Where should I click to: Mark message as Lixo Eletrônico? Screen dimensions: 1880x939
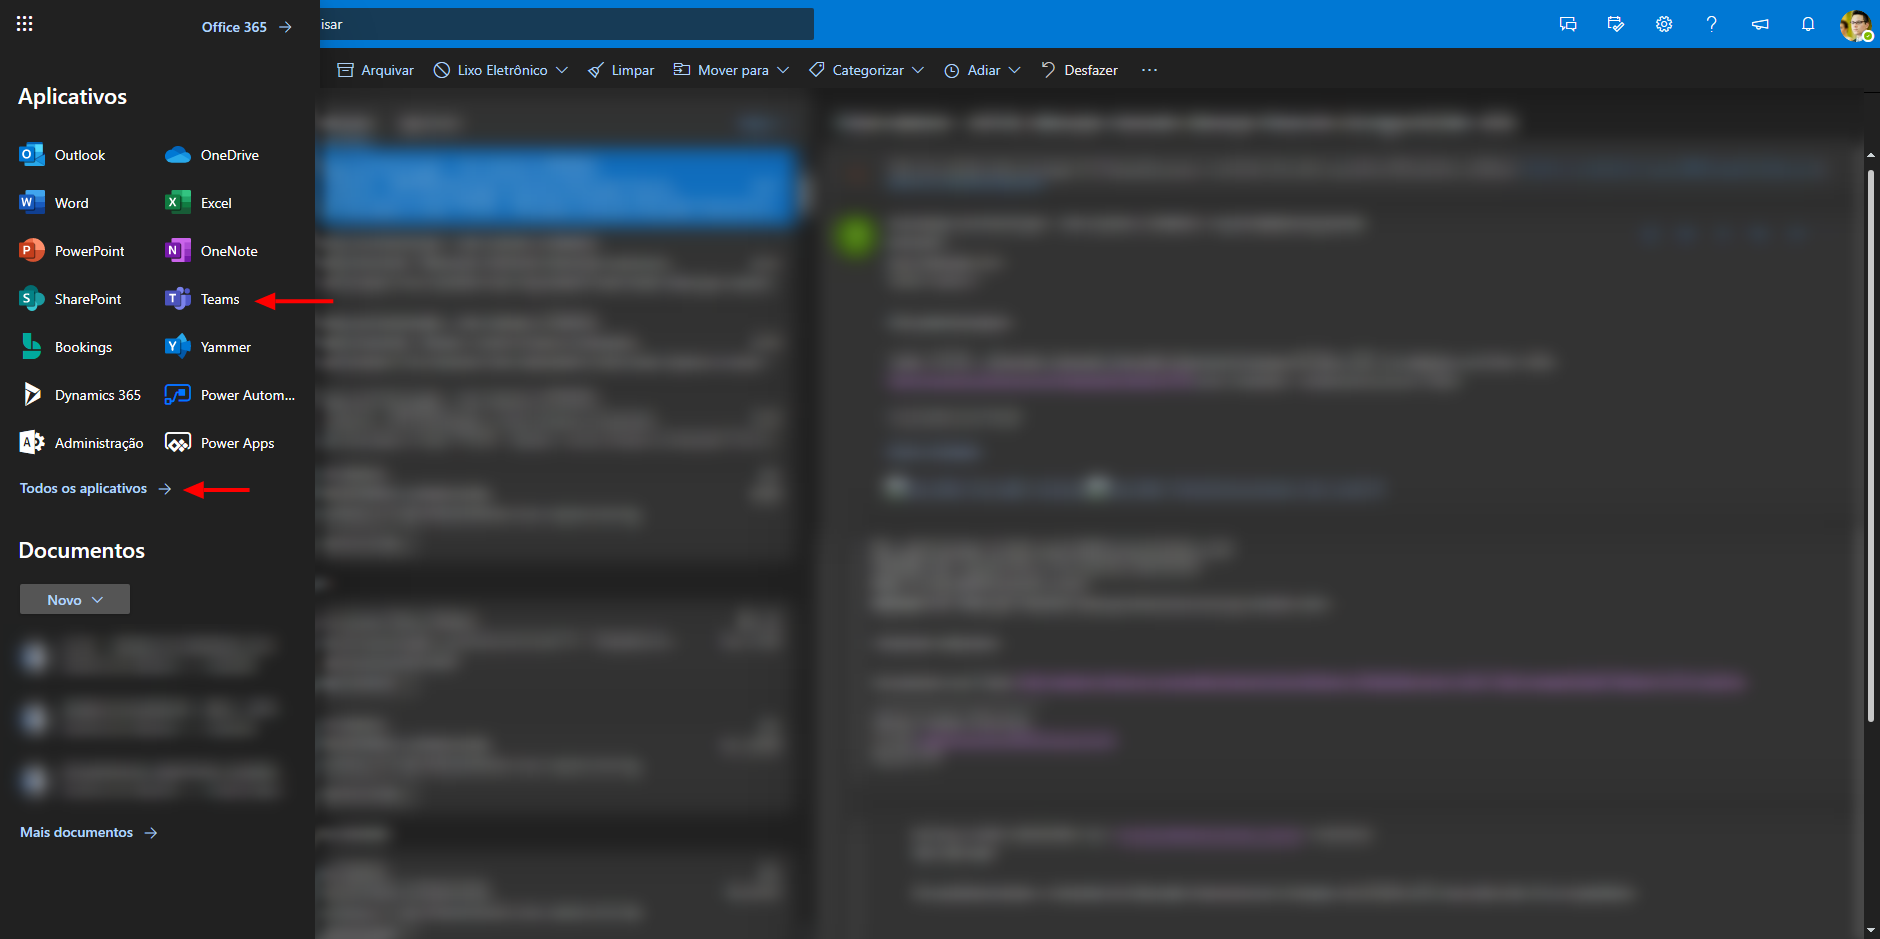tap(490, 70)
